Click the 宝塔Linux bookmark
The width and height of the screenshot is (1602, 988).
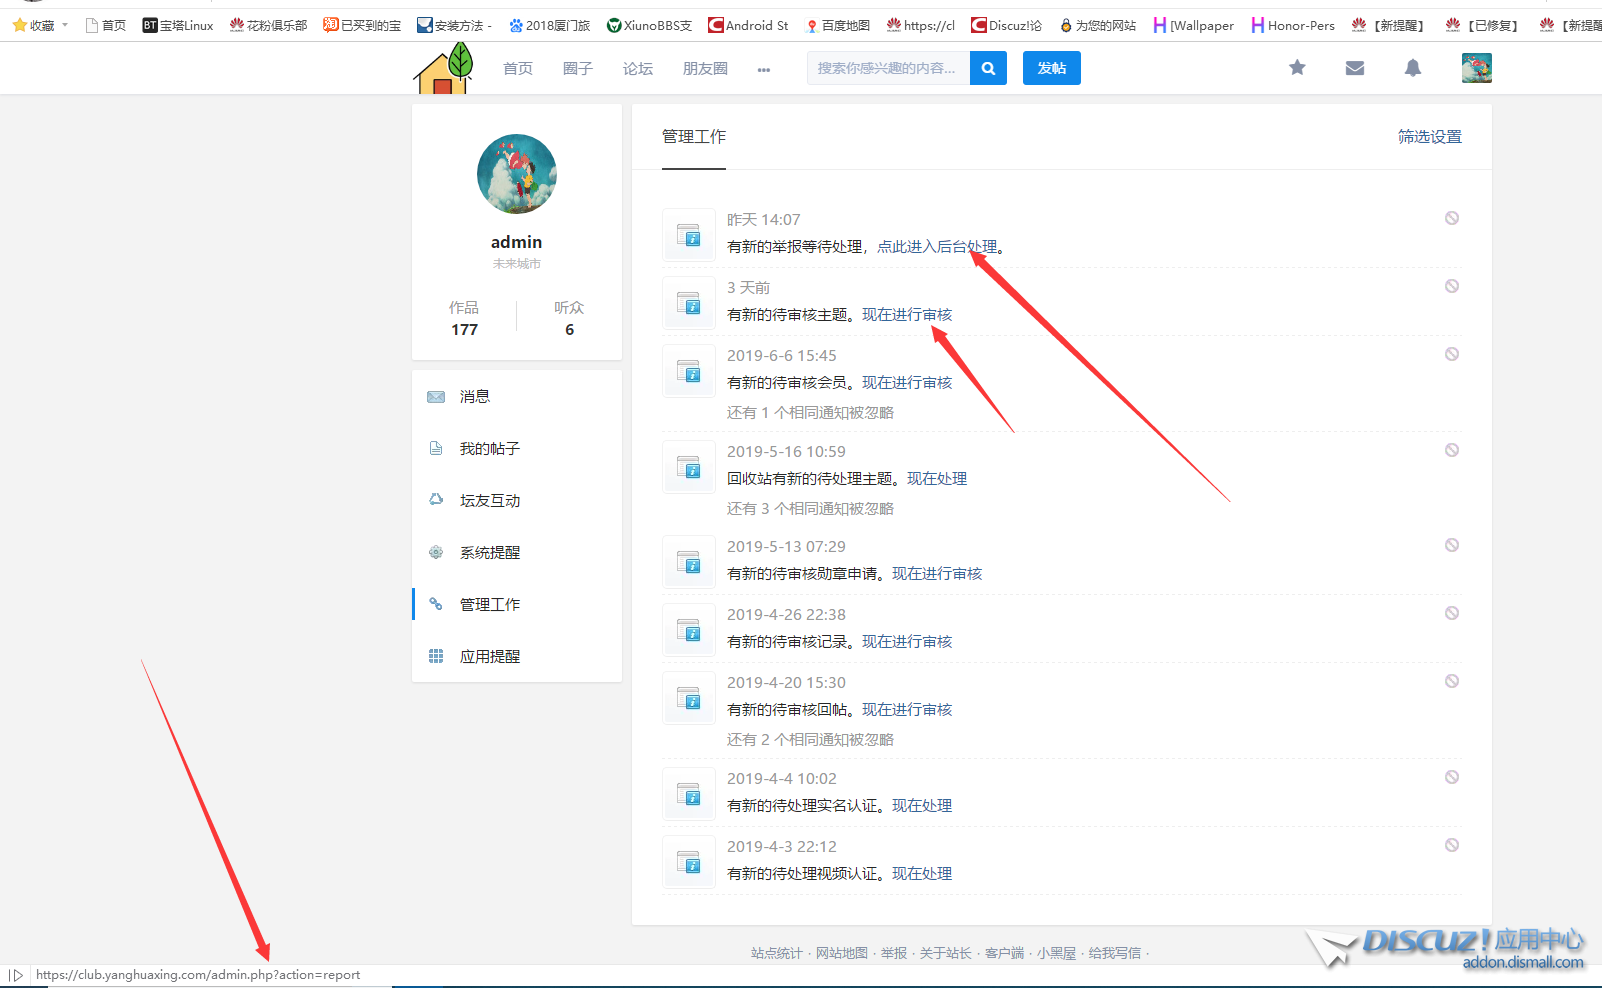(178, 25)
